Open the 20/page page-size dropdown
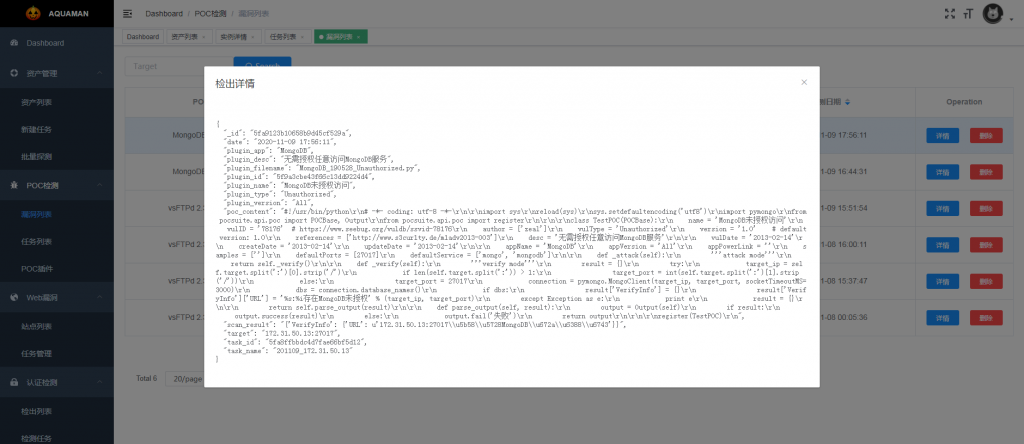The width and height of the screenshot is (1024, 444). click(x=185, y=379)
